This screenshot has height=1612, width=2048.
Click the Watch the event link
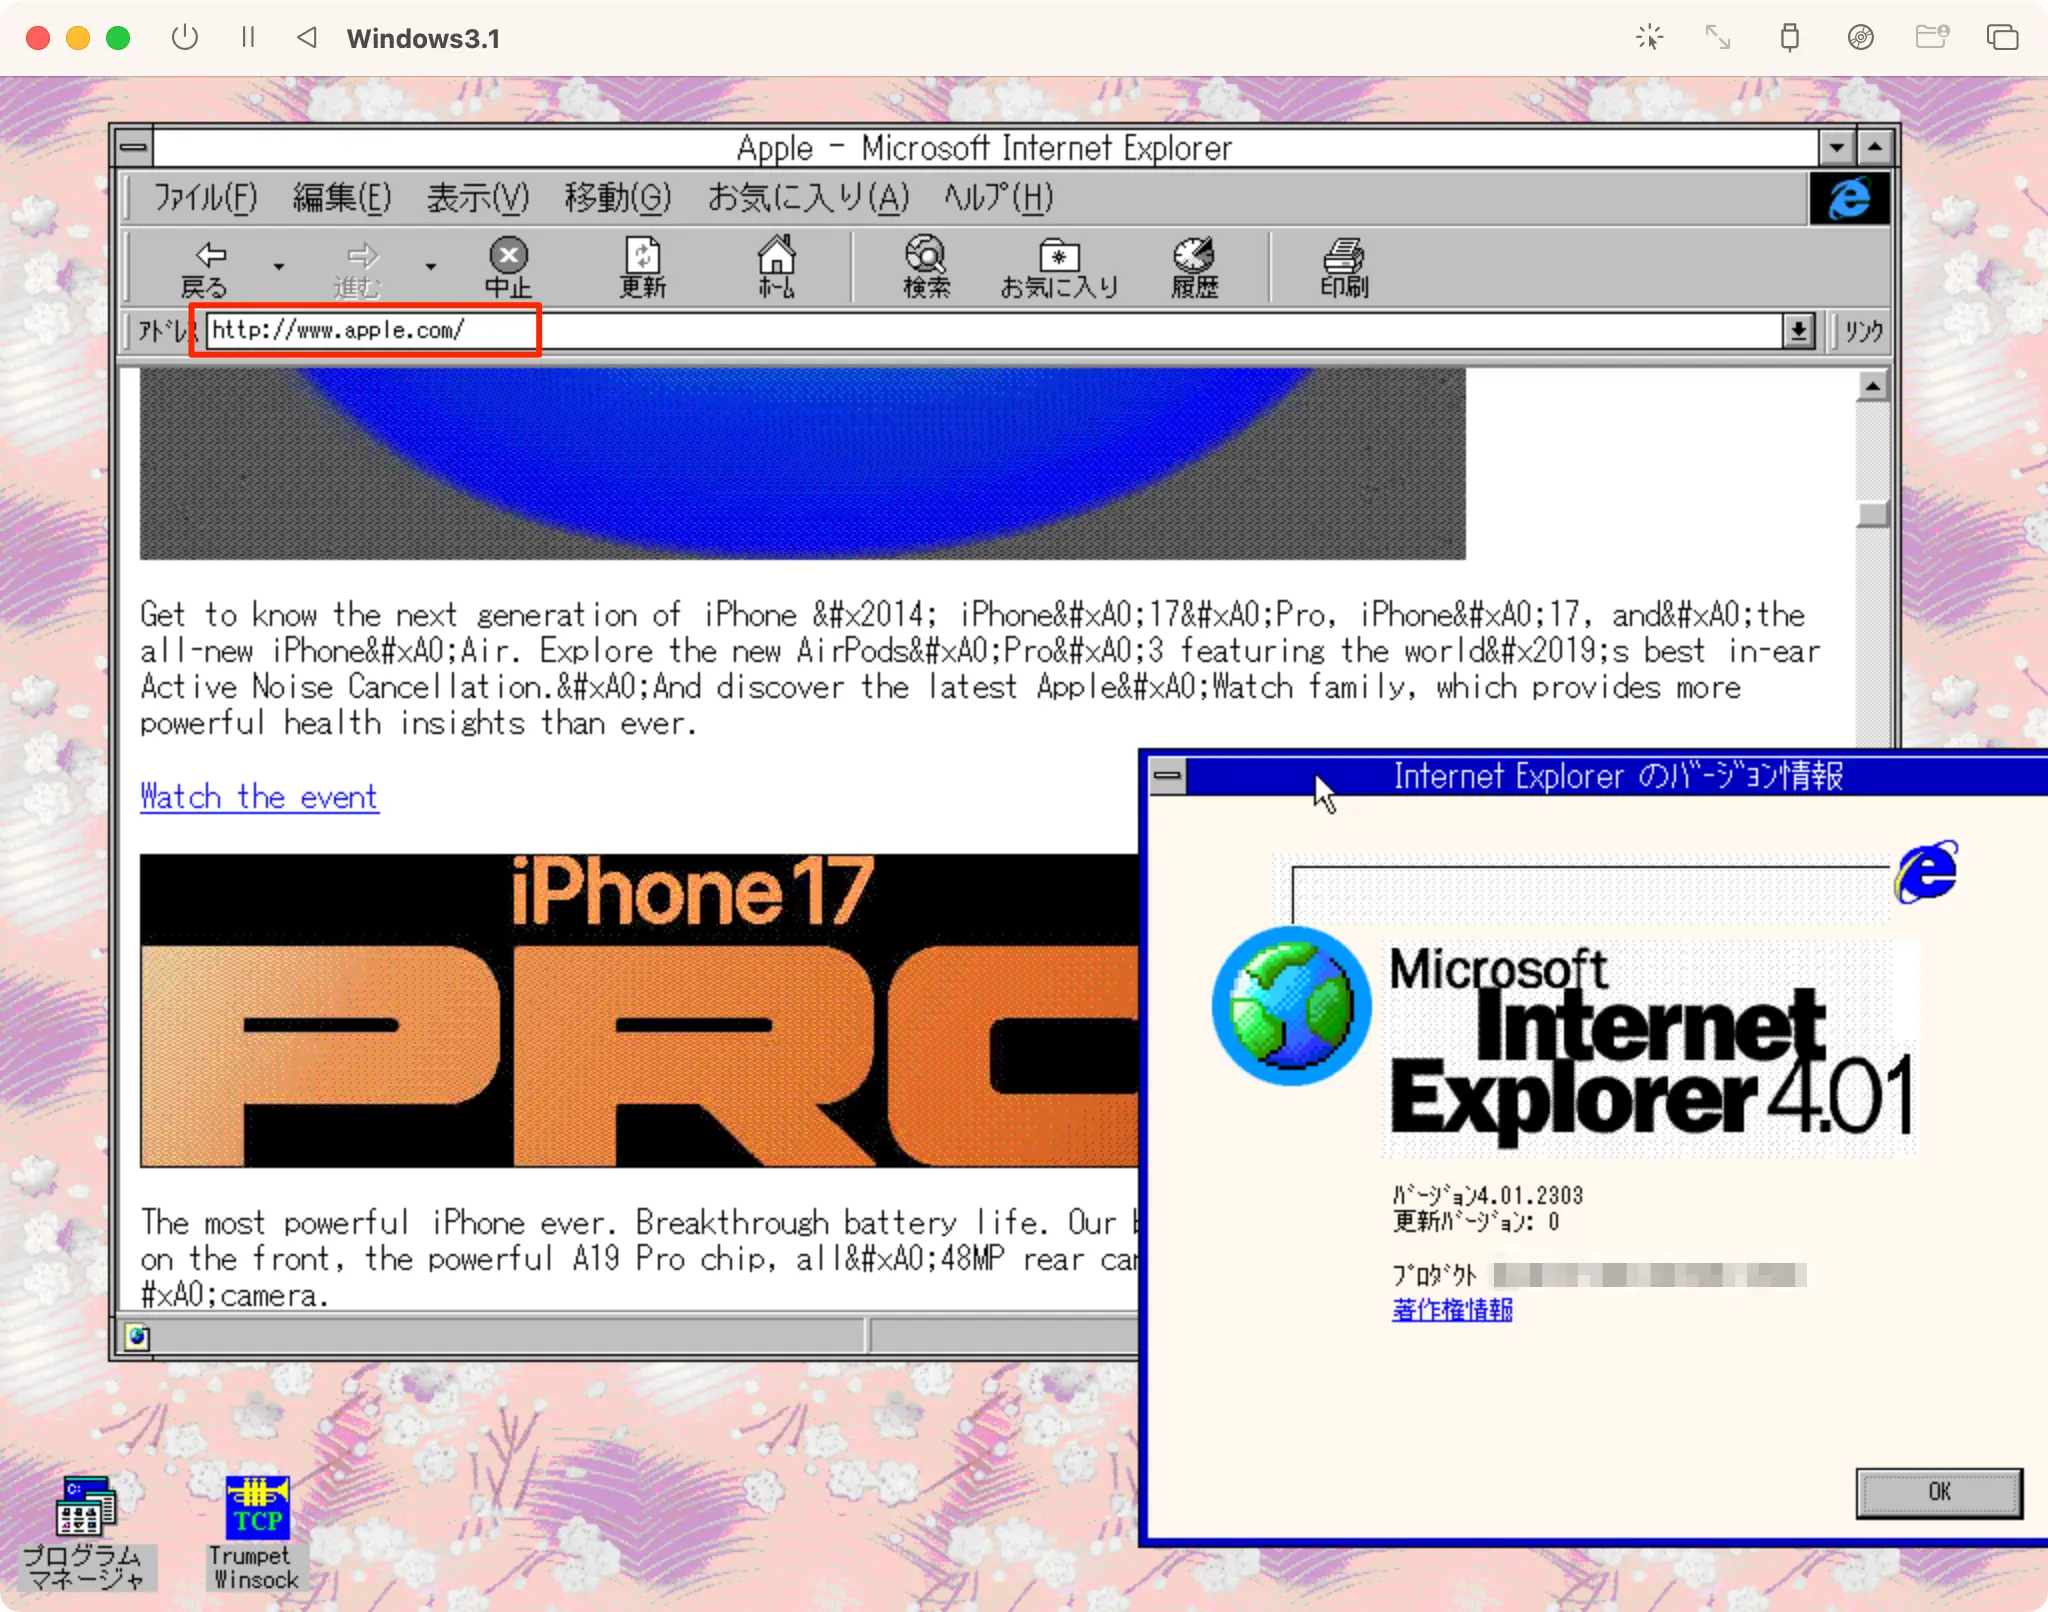click(x=259, y=797)
